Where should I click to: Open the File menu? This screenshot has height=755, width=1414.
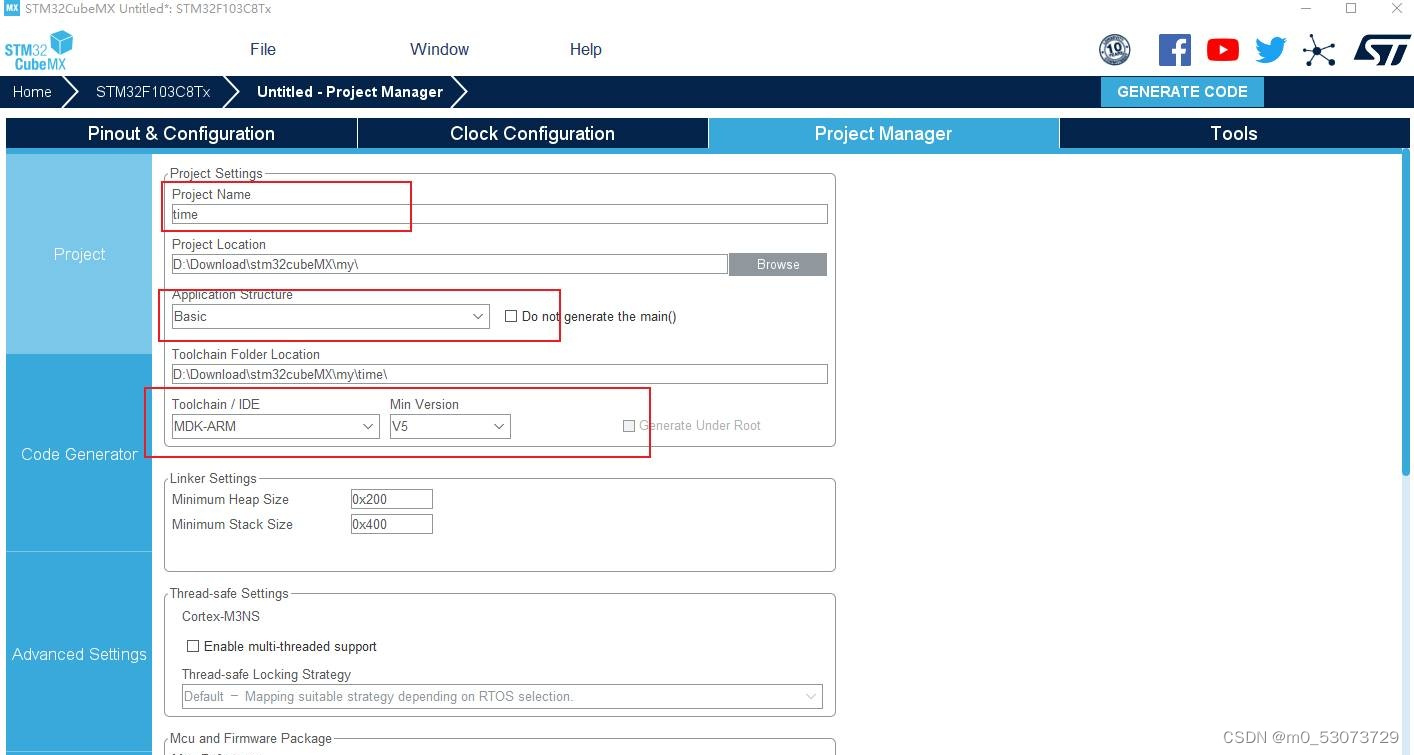point(263,49)
